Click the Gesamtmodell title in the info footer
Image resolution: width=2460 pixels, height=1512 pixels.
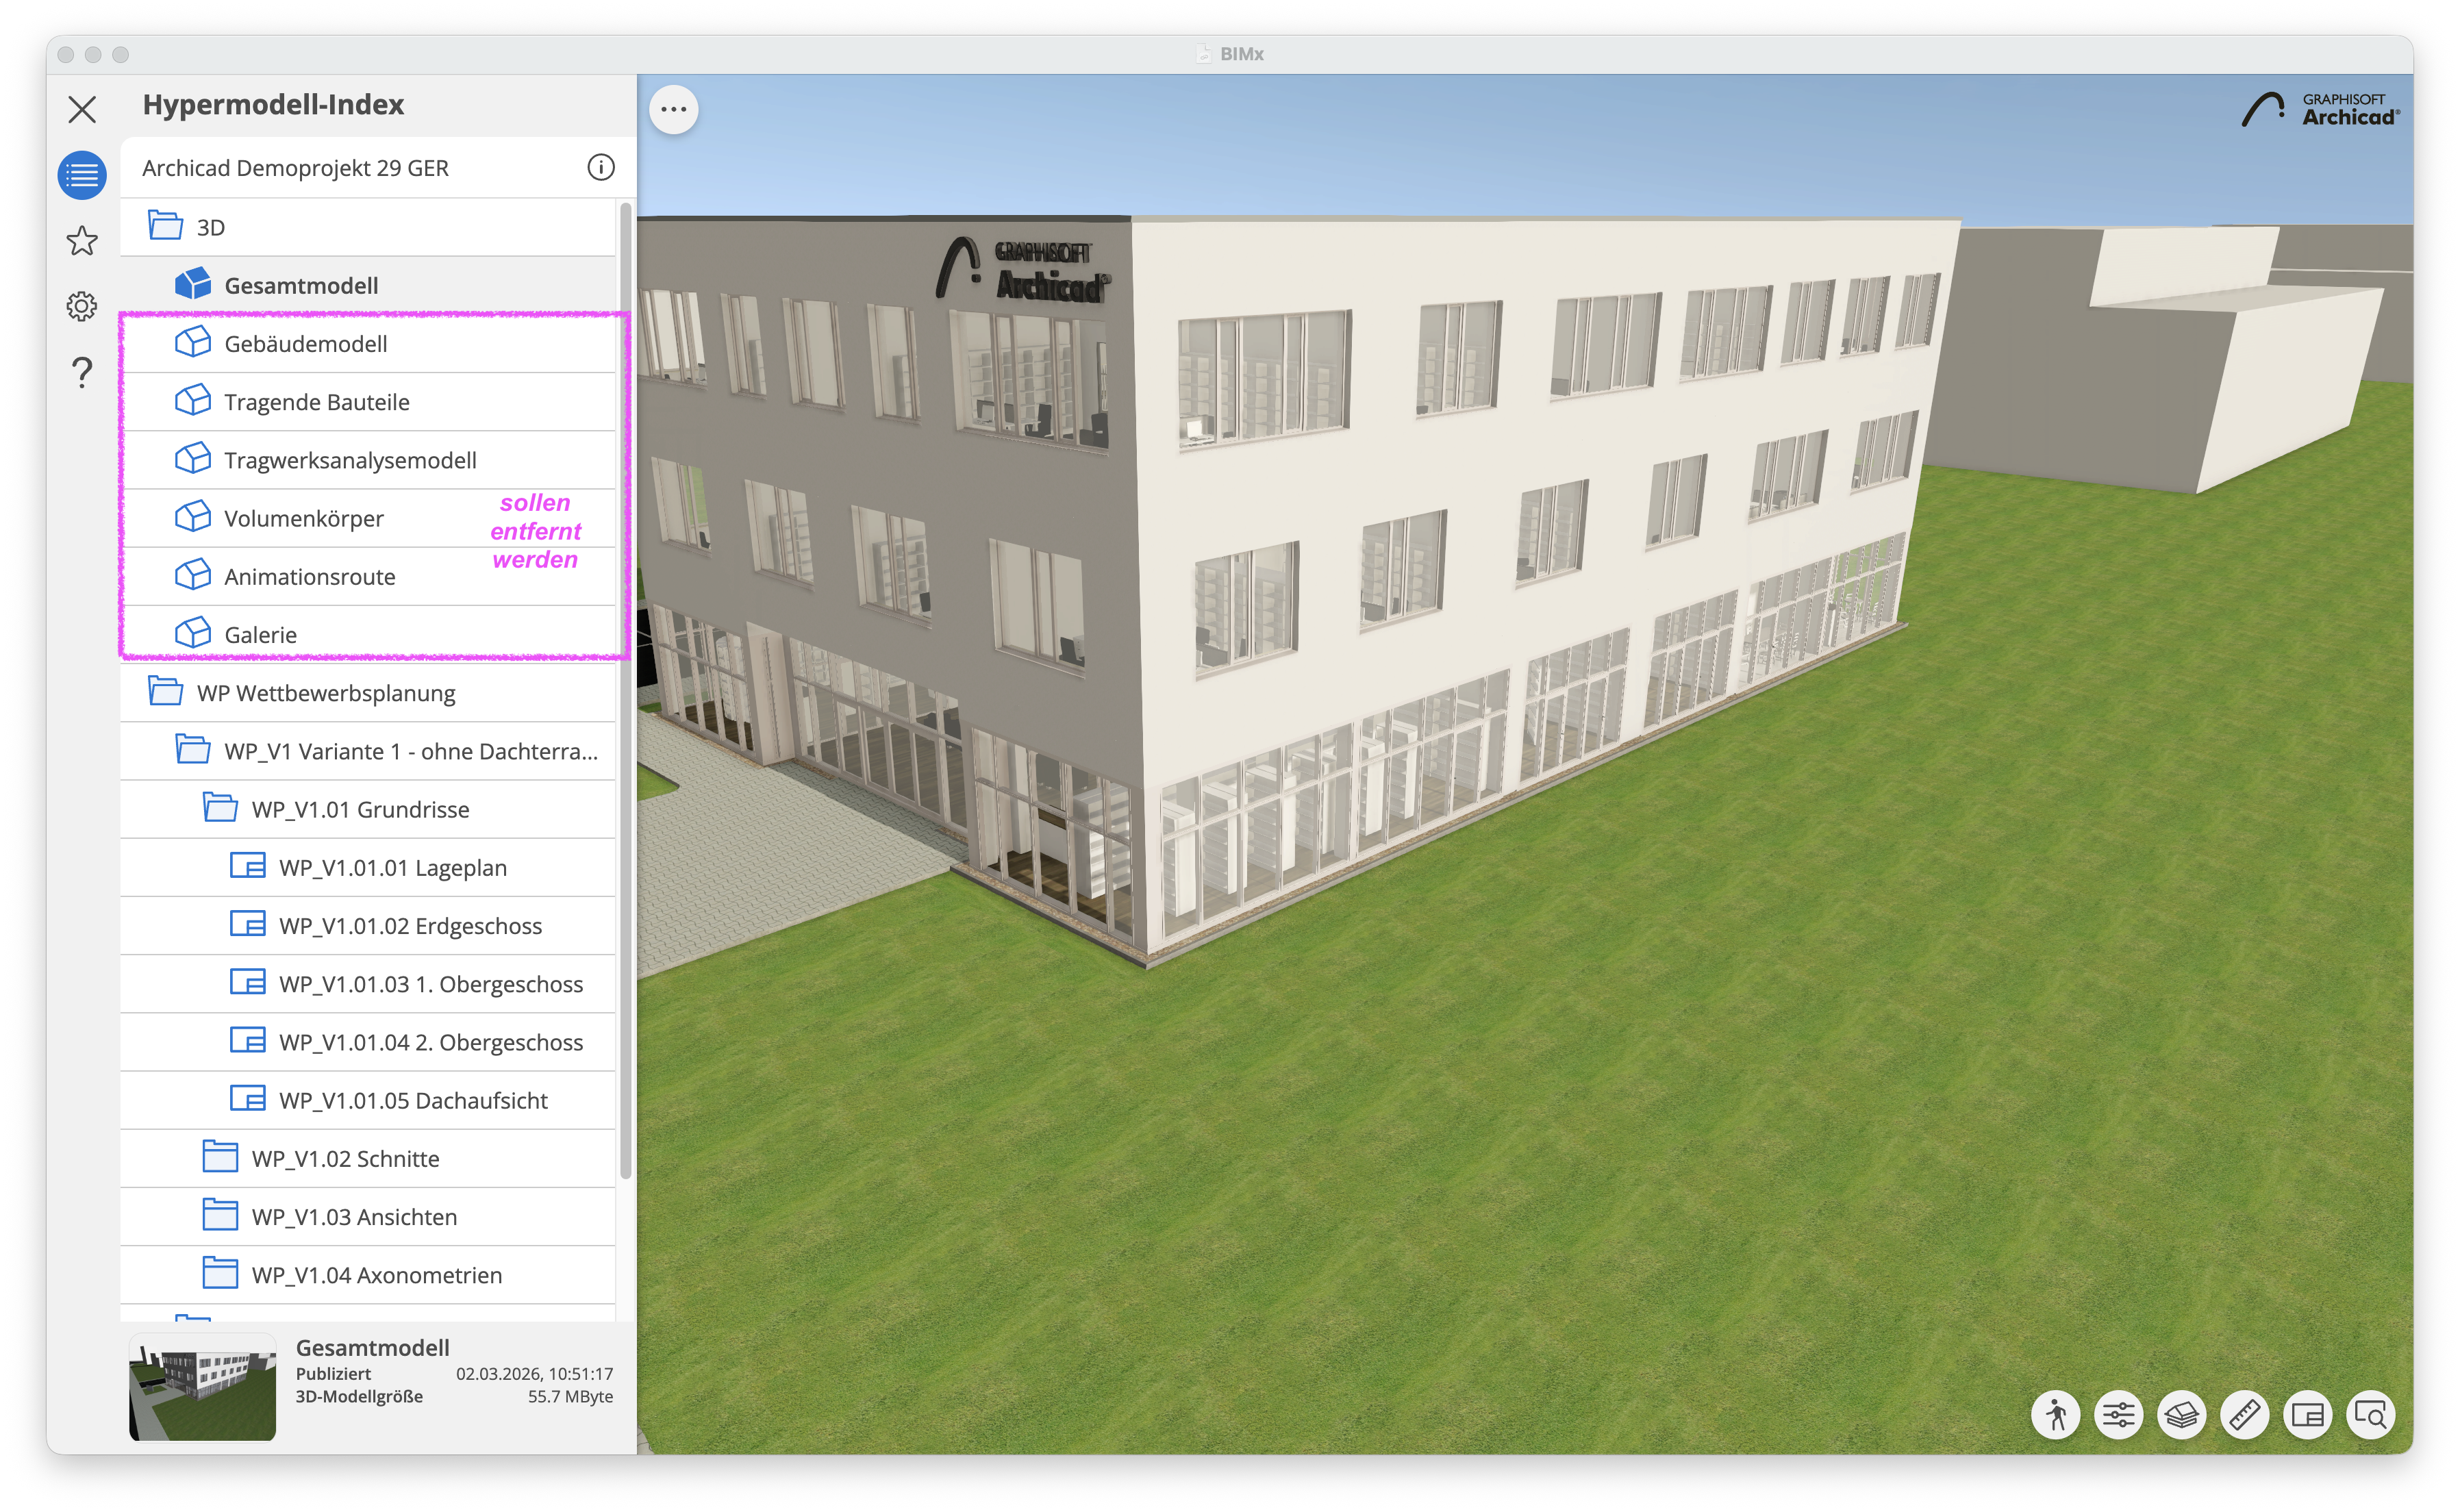(372, 1347)
